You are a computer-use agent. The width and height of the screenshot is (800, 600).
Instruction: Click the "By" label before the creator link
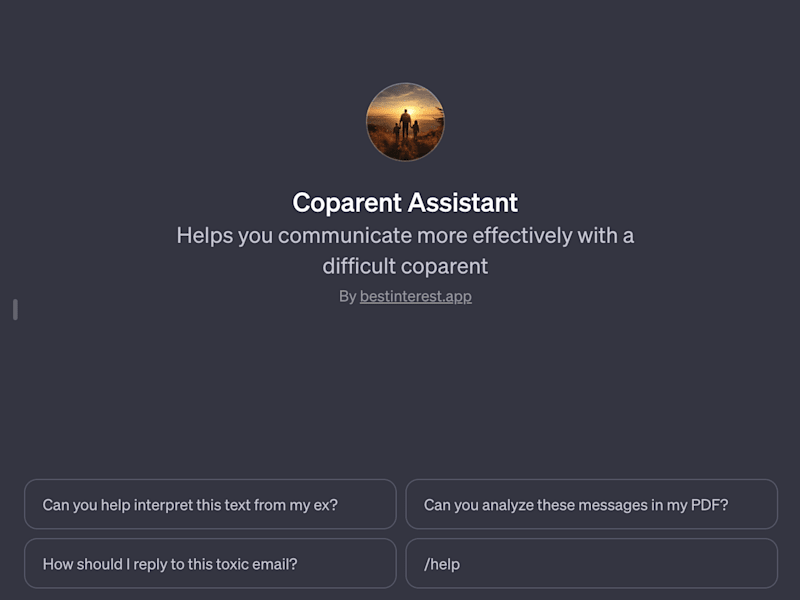point(347,296)
